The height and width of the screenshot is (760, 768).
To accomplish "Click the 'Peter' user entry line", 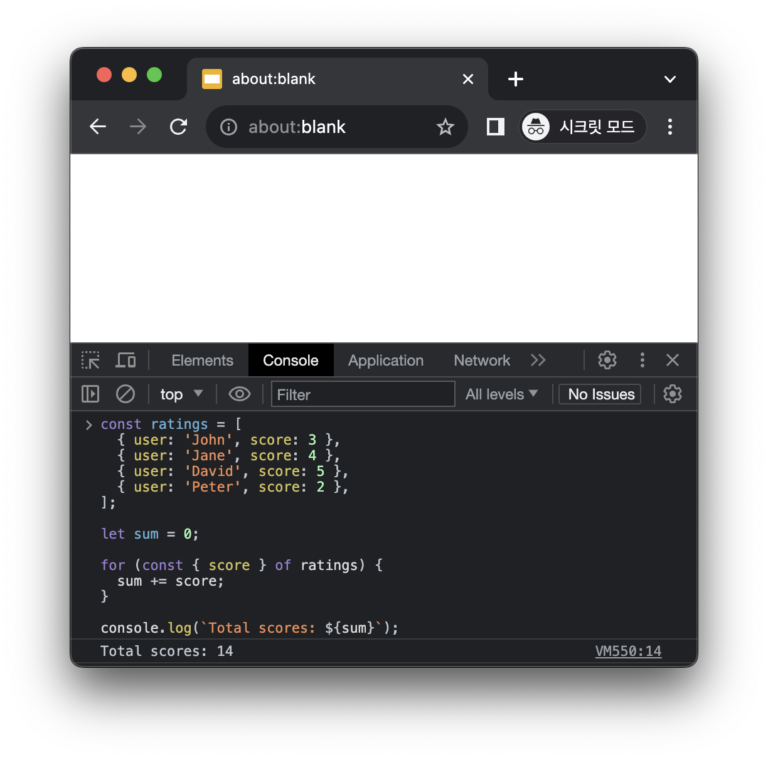I will pos(233,487).
